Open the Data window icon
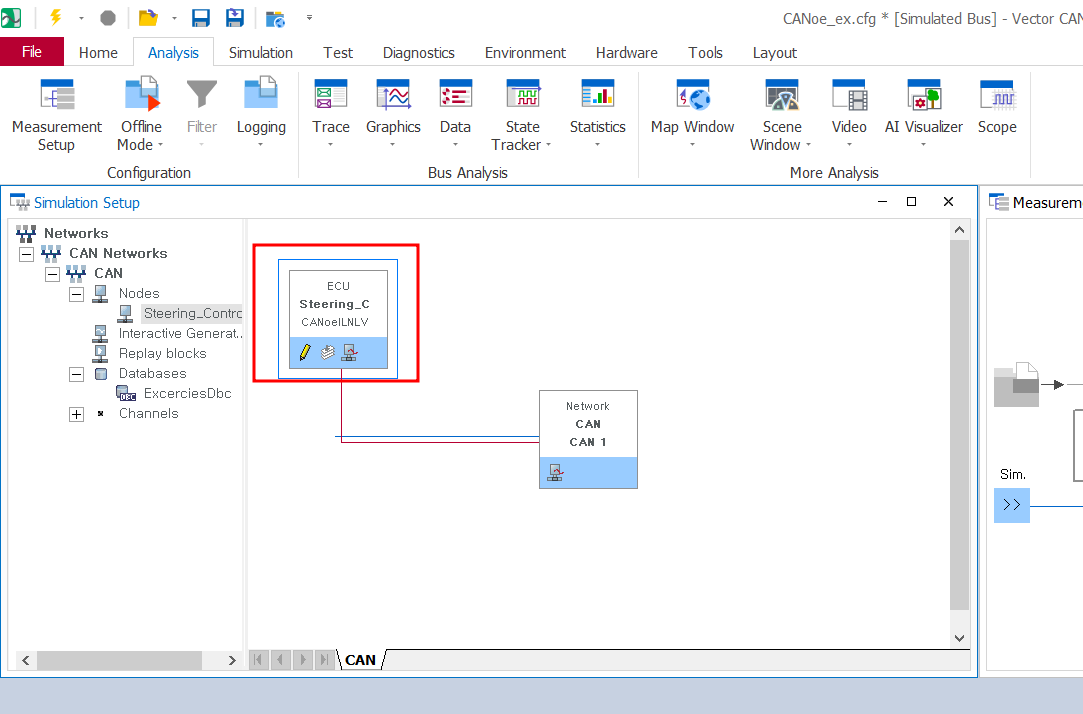The height and width of the screenshot is (714, 1083). [x=455, y=95]
